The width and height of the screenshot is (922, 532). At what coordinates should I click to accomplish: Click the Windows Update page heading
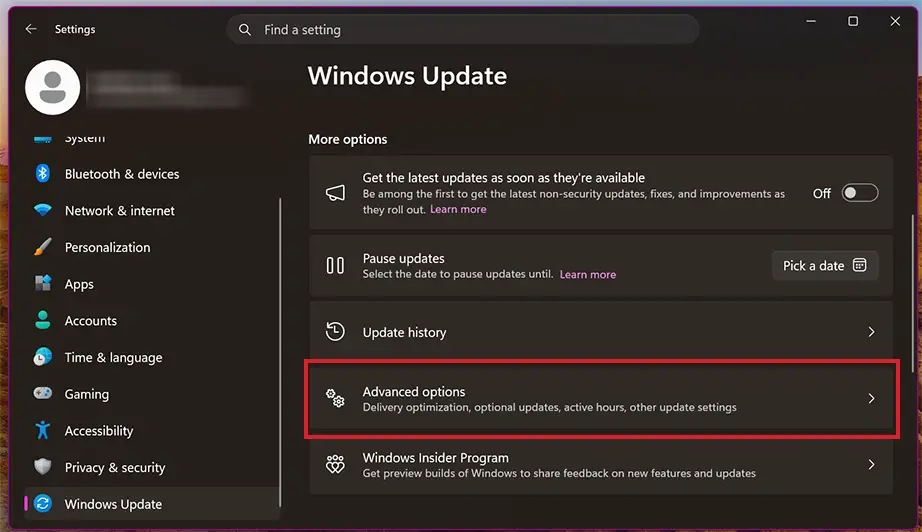[x=407, y=76]
